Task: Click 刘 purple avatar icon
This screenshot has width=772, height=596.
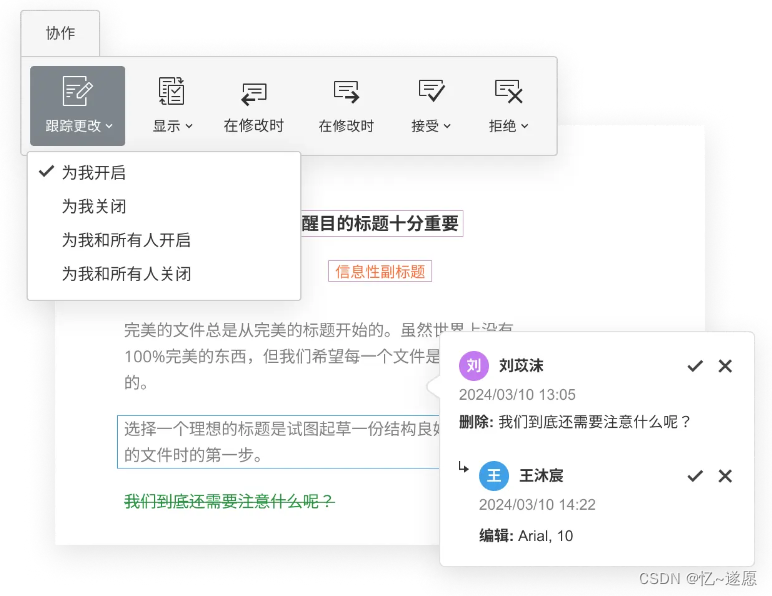Action: (474, 366)
